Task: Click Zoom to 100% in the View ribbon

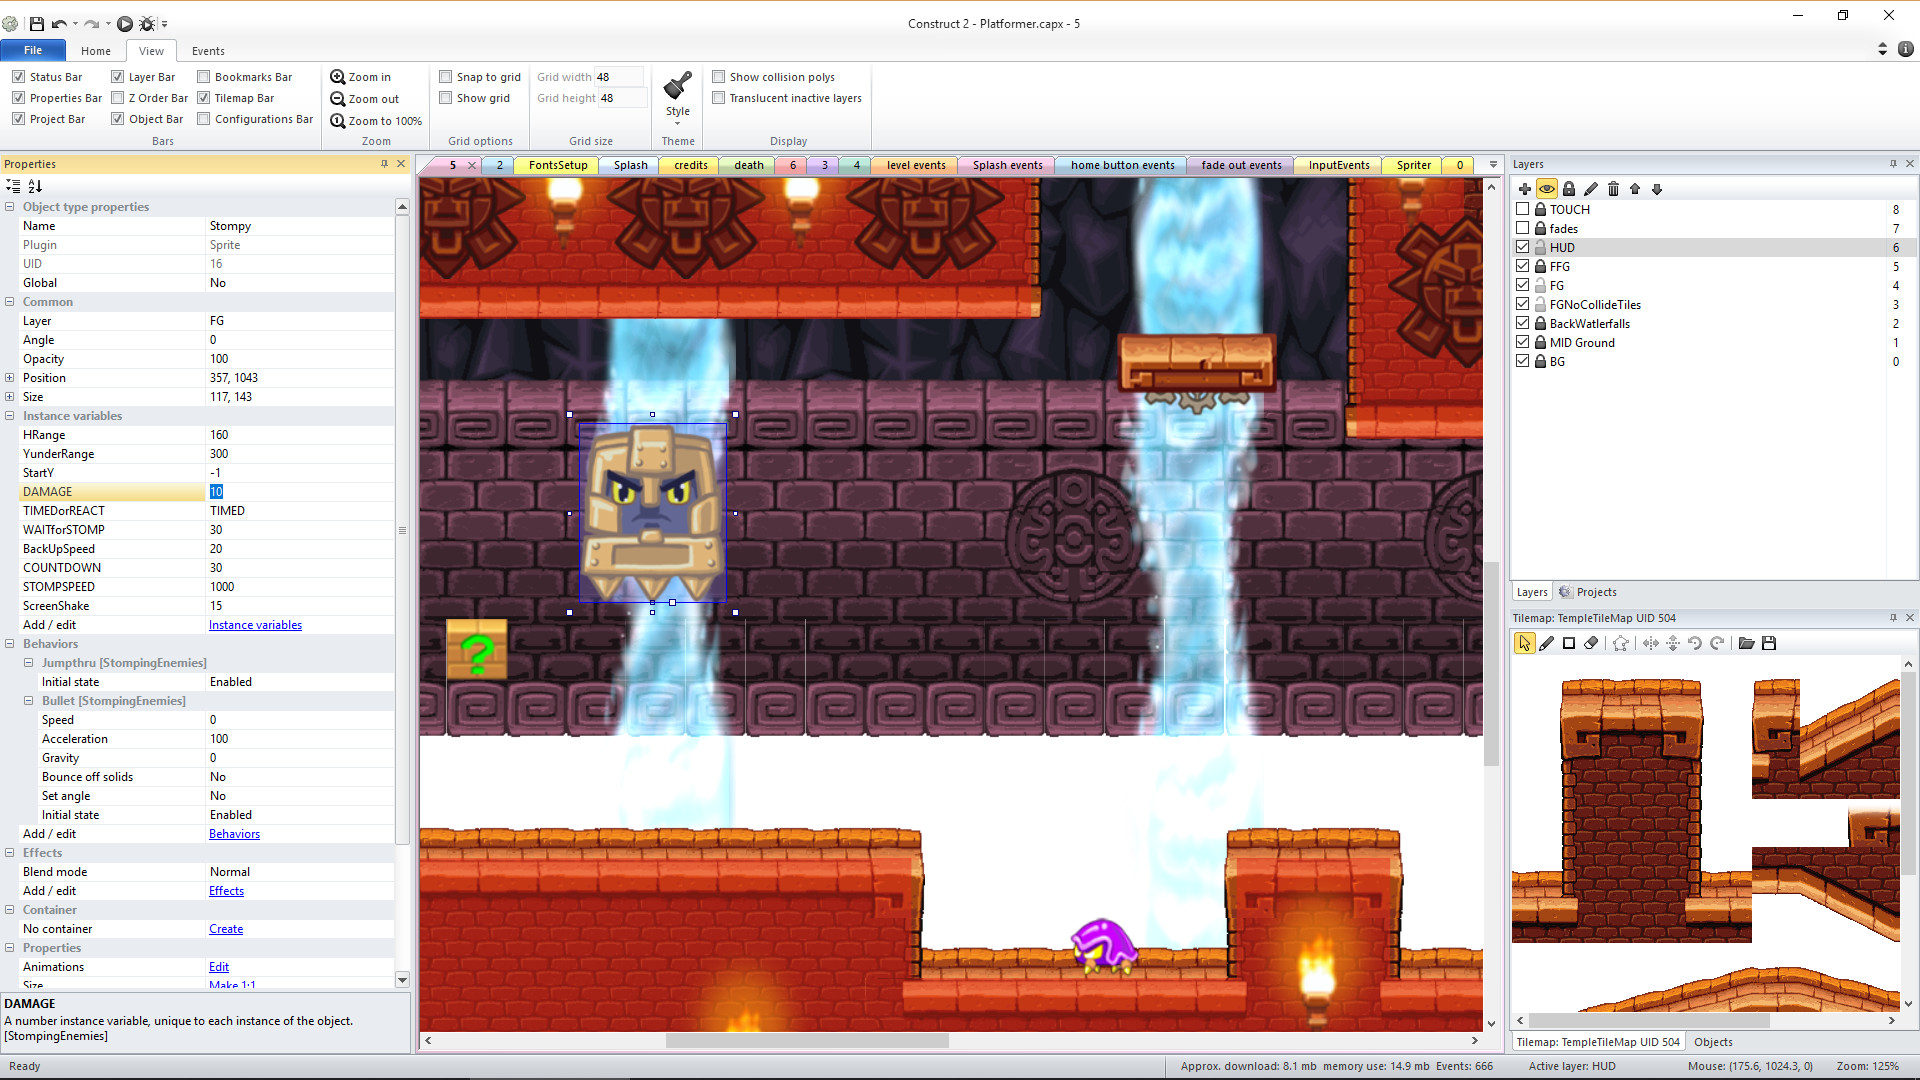Action: click(x=376, y=121)
